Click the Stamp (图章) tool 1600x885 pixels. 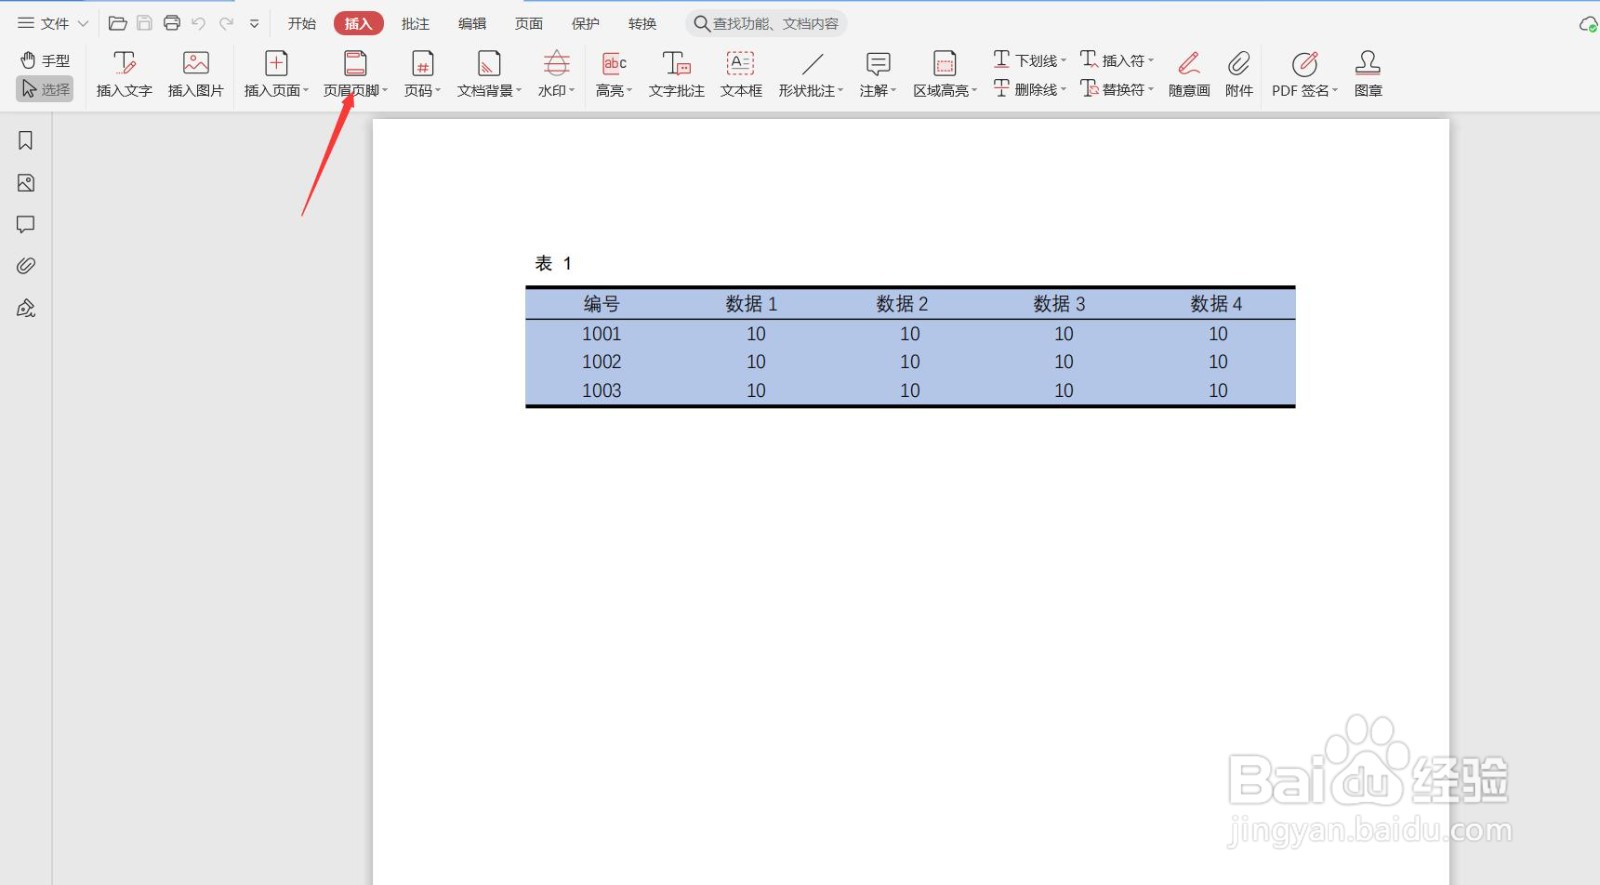[1368, 74]
